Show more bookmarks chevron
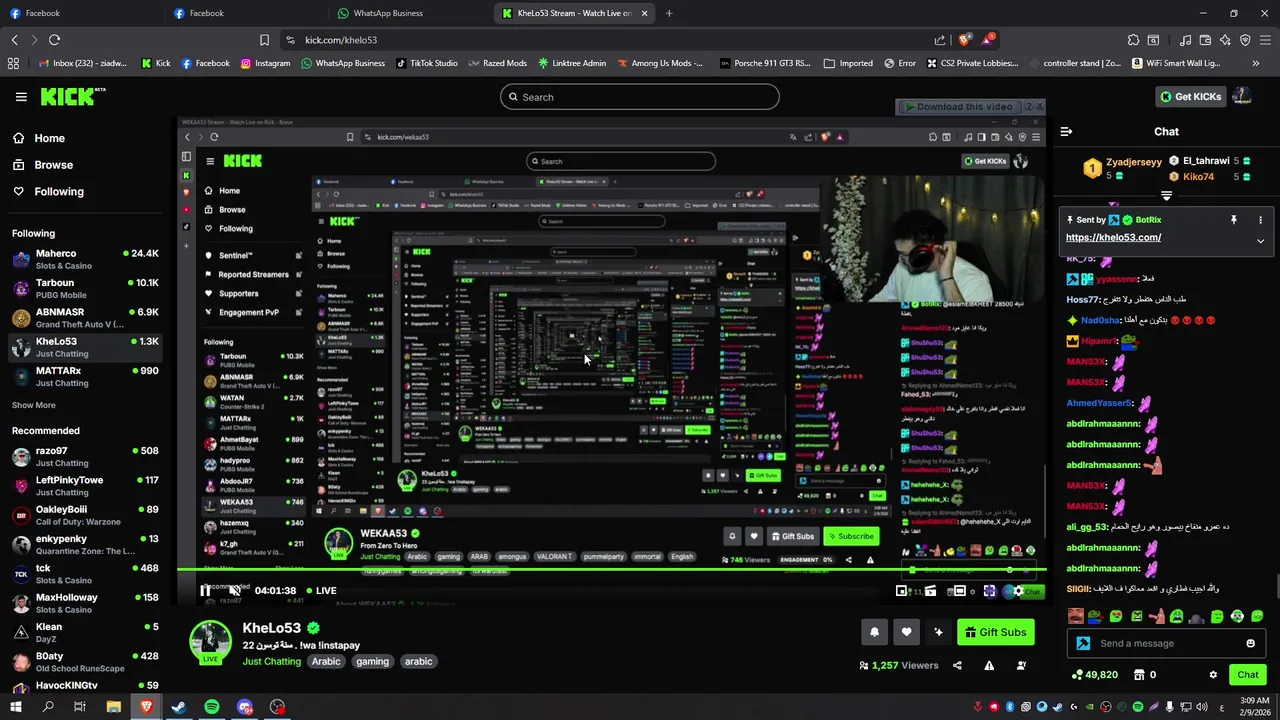Image resolution: width=1280 pixels, height=720 pixels. pyautogui.click(x=1256, y=63)
